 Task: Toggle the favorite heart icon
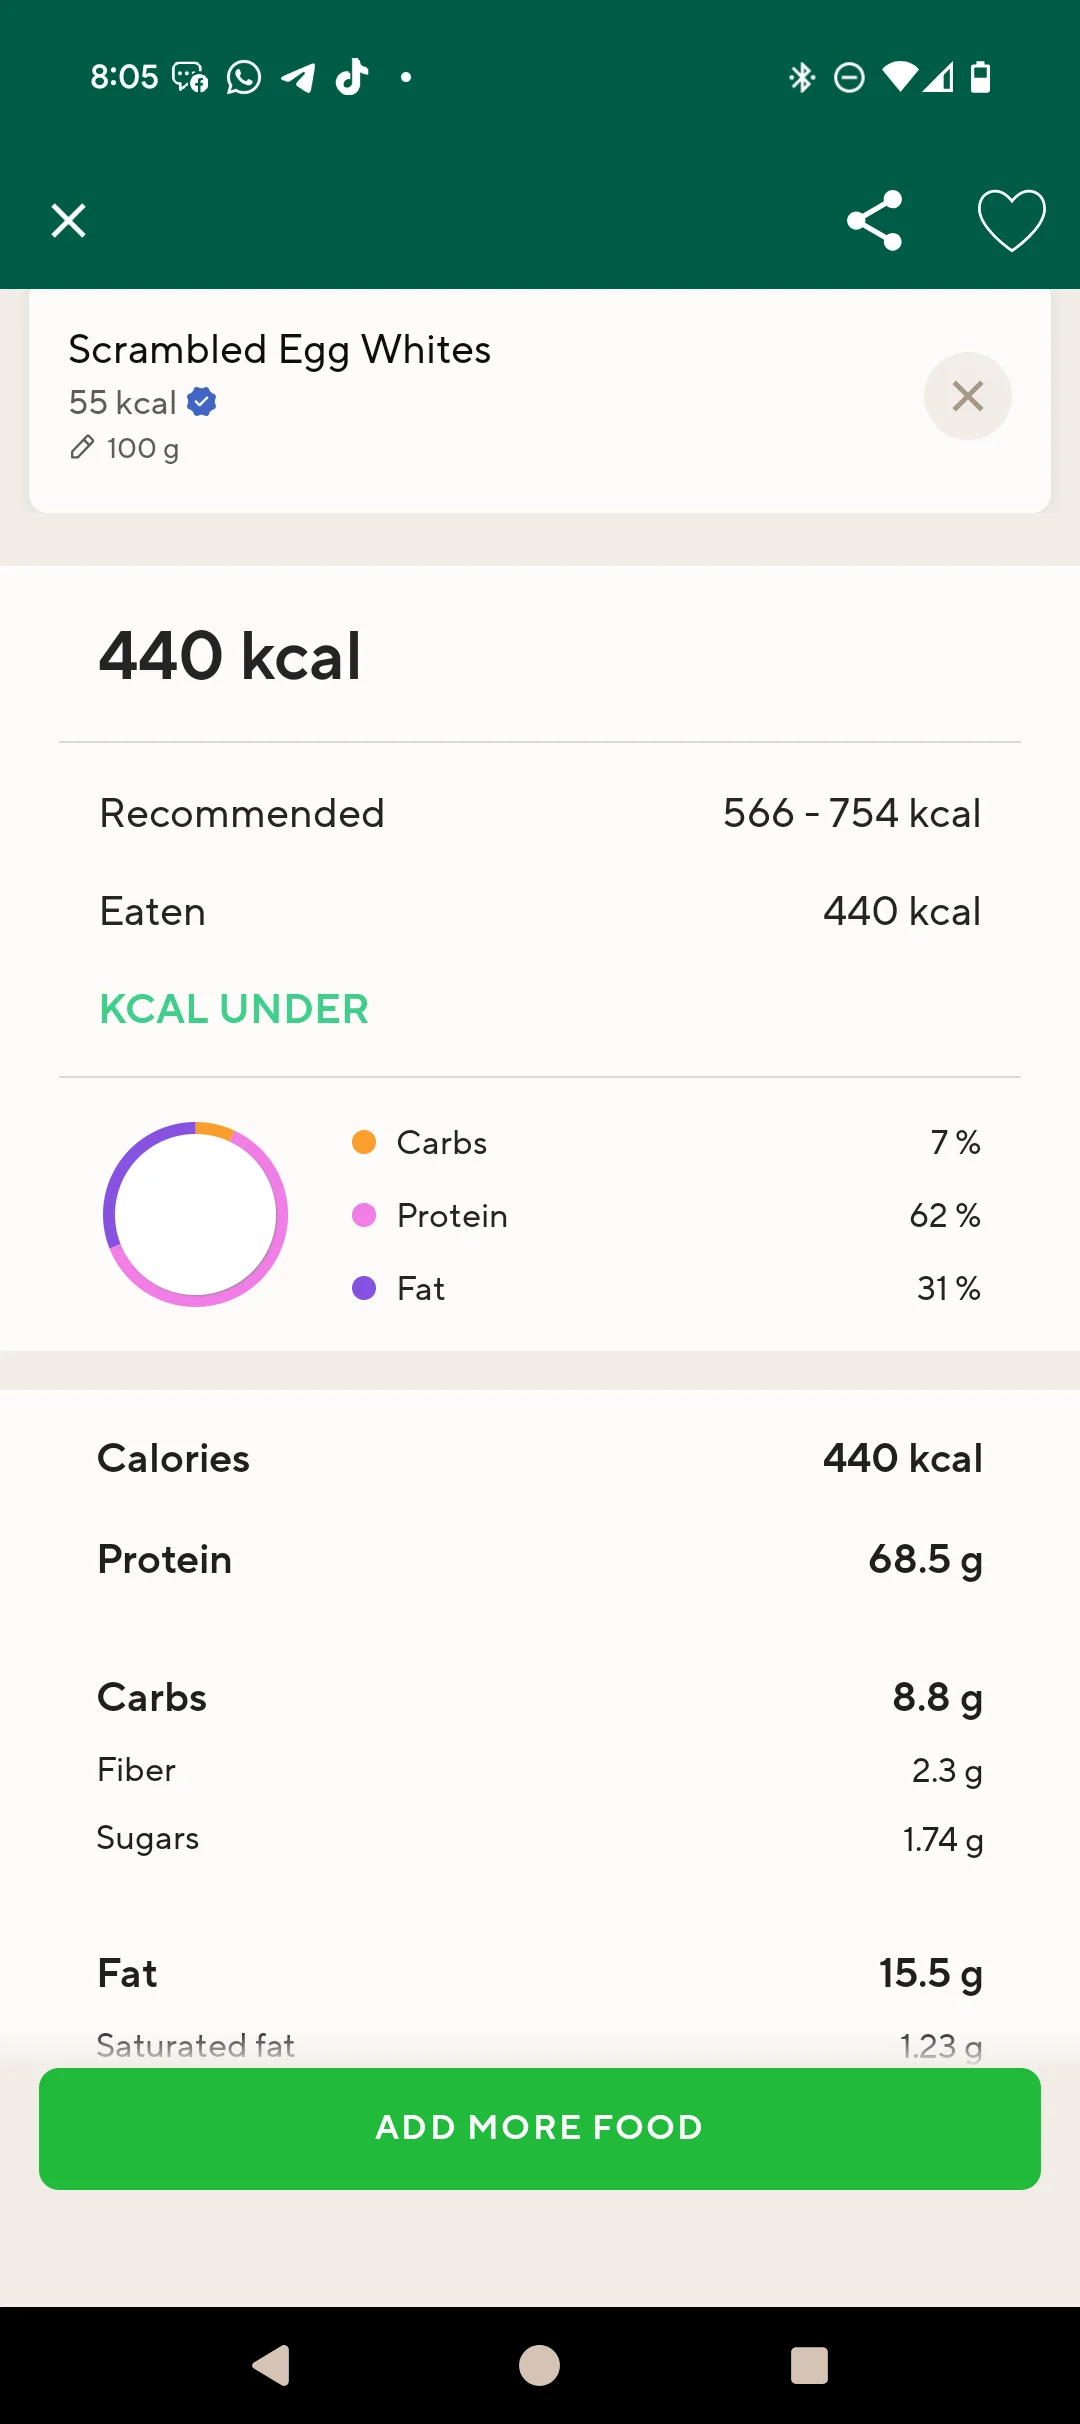point(1011,220)
